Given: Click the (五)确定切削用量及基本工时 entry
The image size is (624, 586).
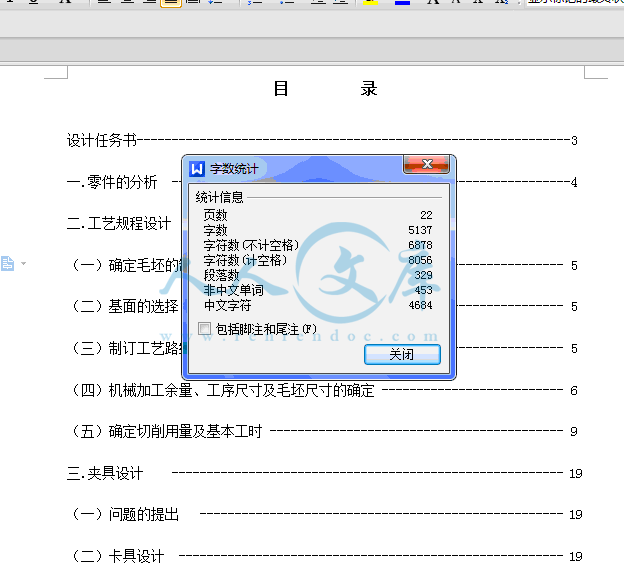Looking at the screenshot, I should coord(167,432).
